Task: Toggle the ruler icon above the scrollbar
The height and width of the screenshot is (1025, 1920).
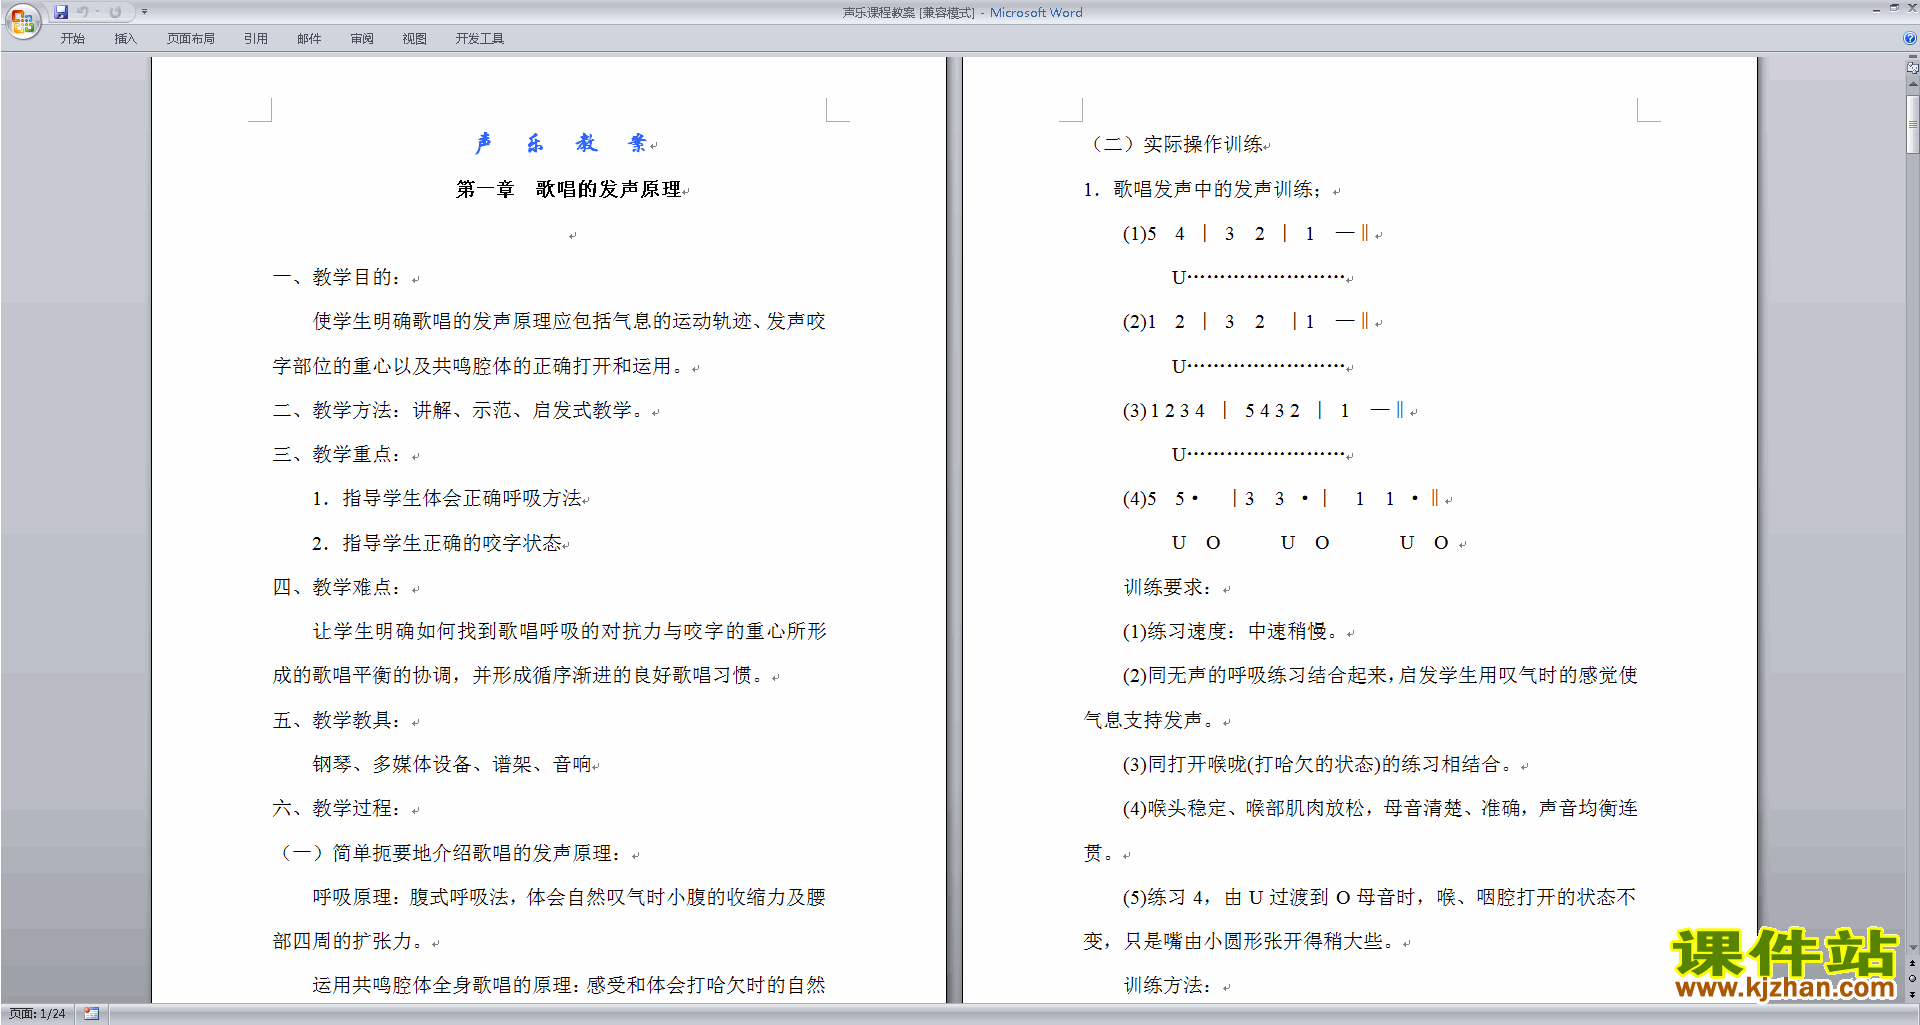Action: [1912, 68]
